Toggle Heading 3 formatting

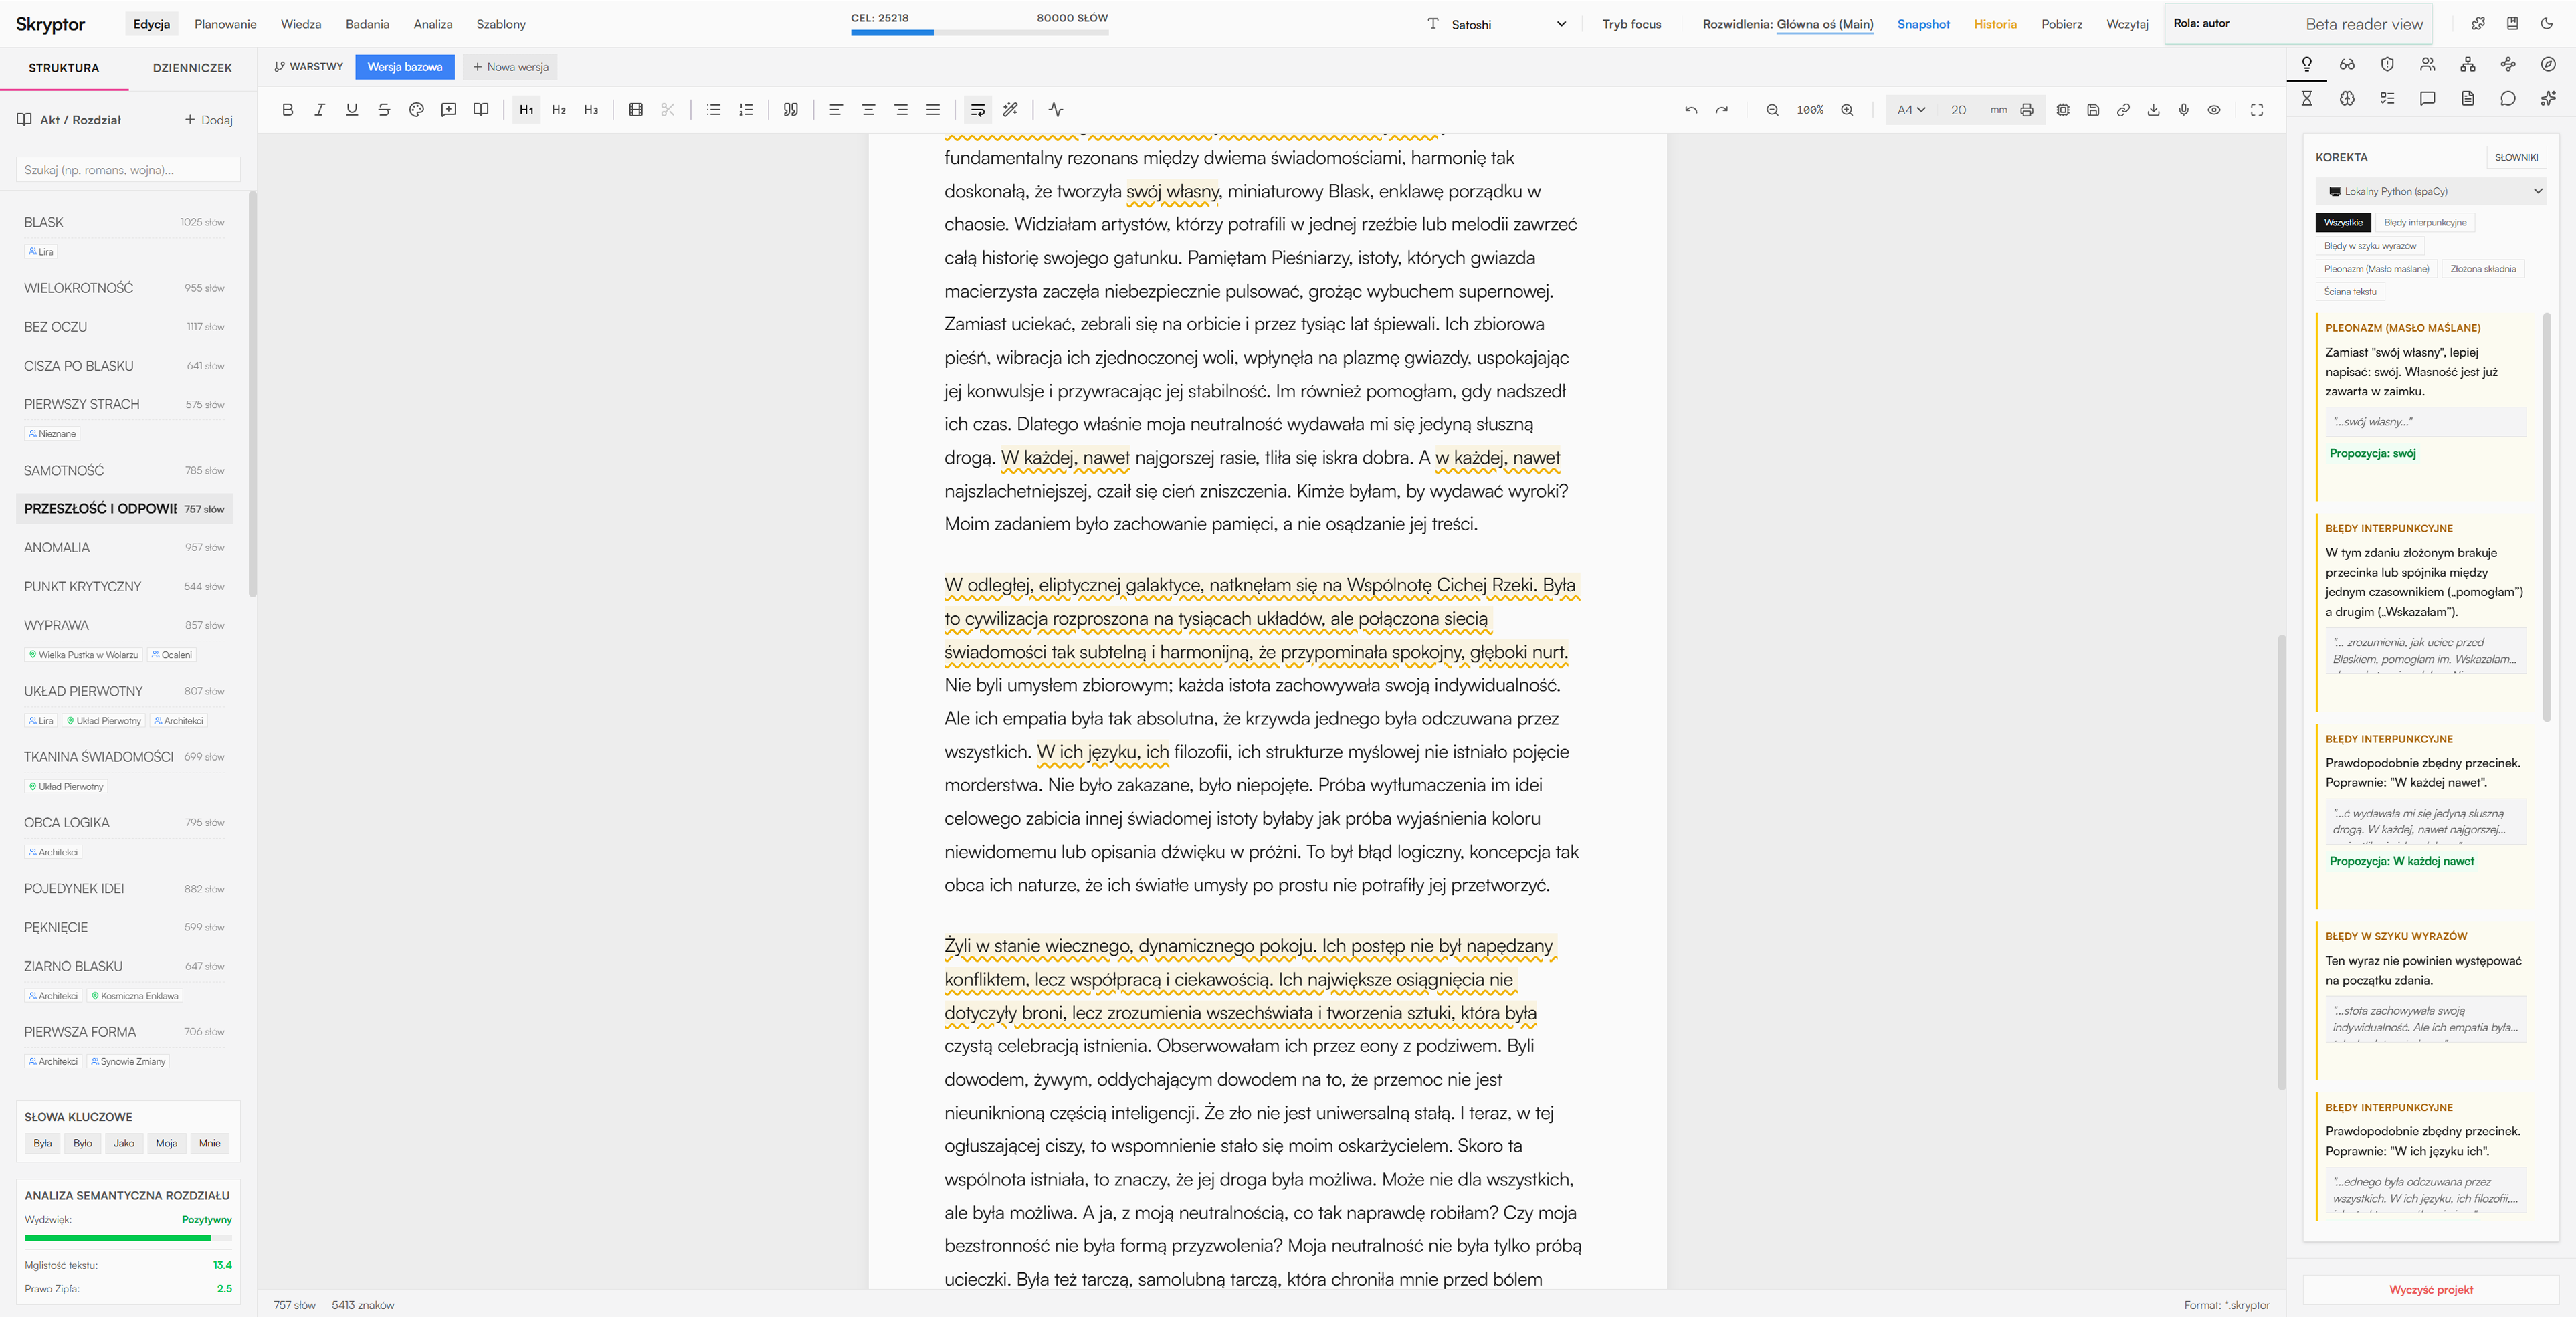tap(591, 110)
